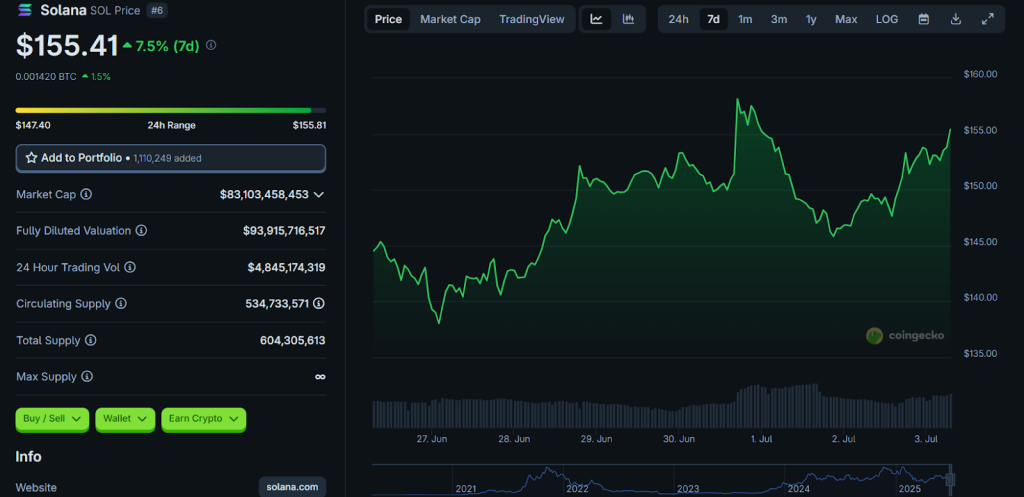This screenshot has width=1024, height=497.
Task: Switch to TradingView chart tab
Action: tap(532, 19)
